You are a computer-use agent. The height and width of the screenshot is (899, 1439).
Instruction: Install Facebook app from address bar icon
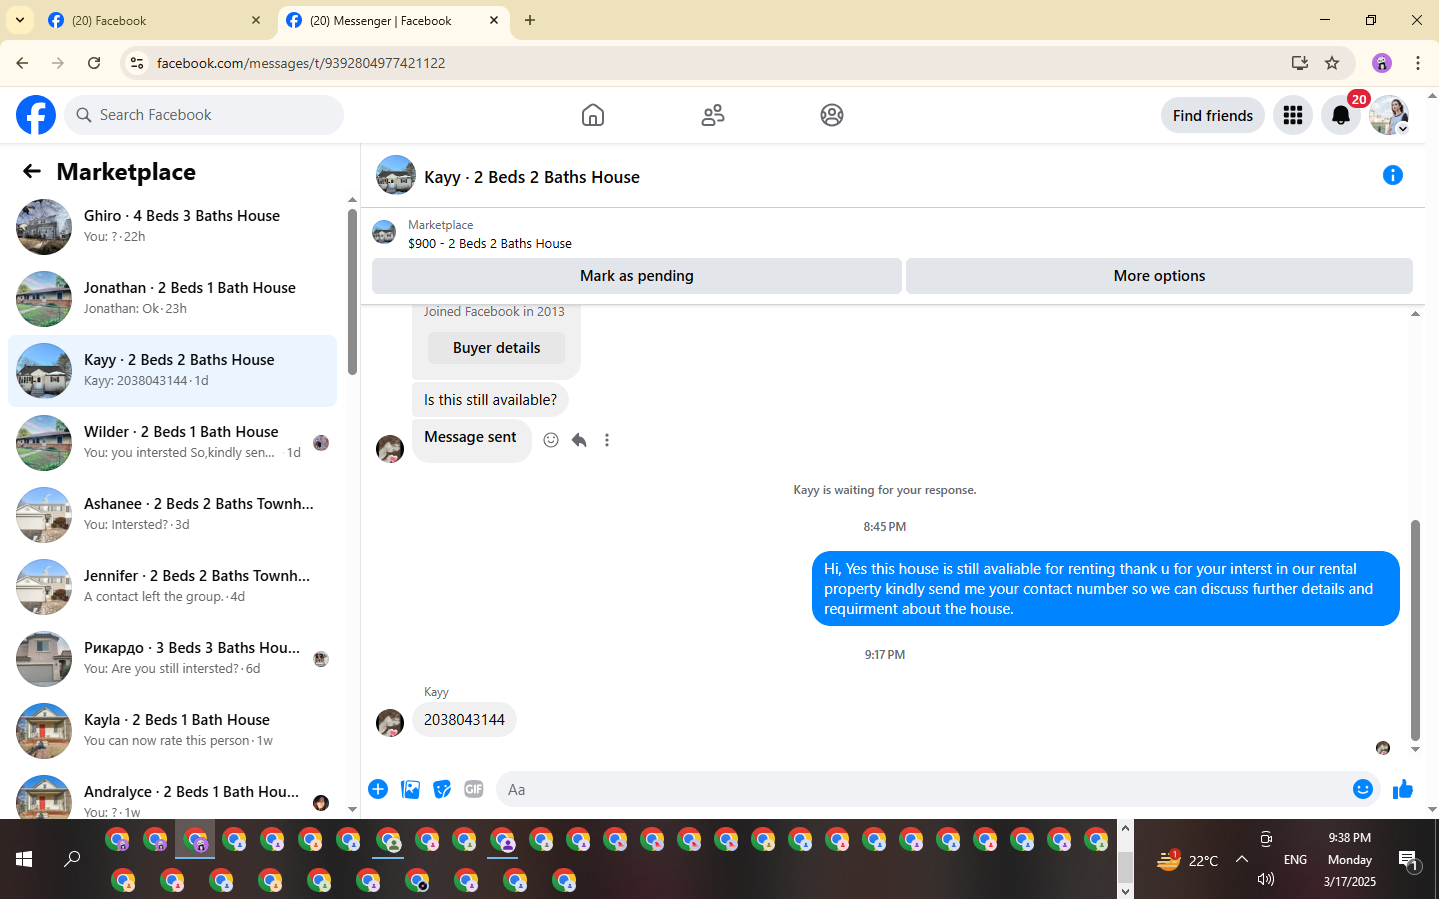(x=1300, y=63)
